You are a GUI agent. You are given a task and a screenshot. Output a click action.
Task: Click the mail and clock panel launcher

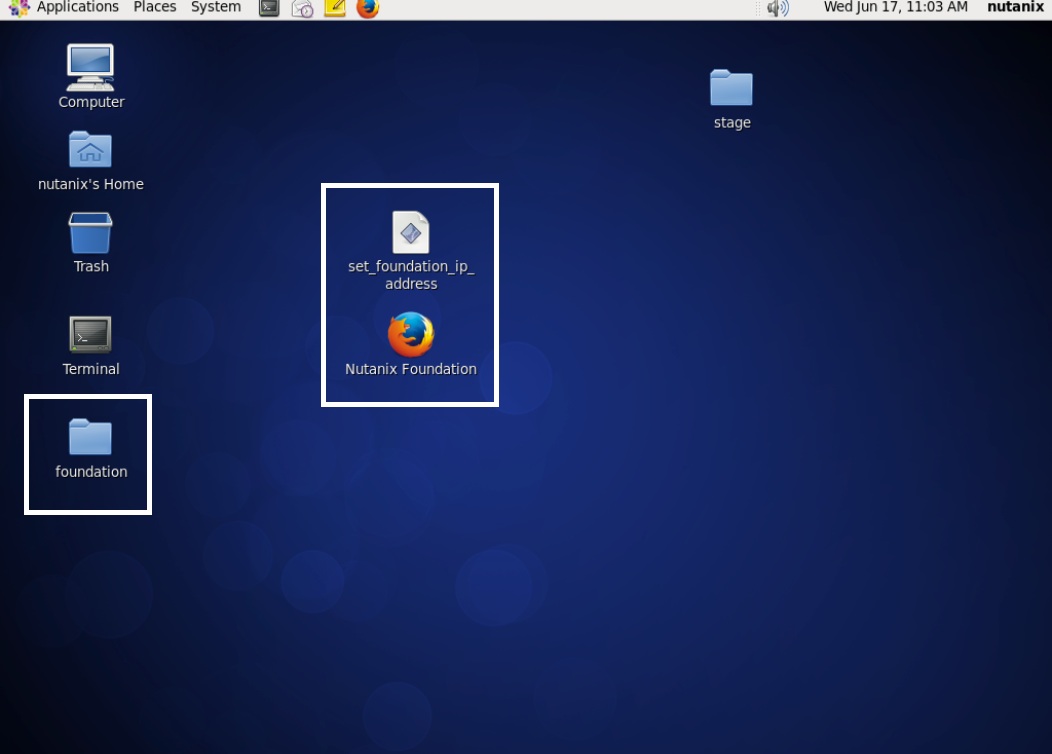coord(302,8)
